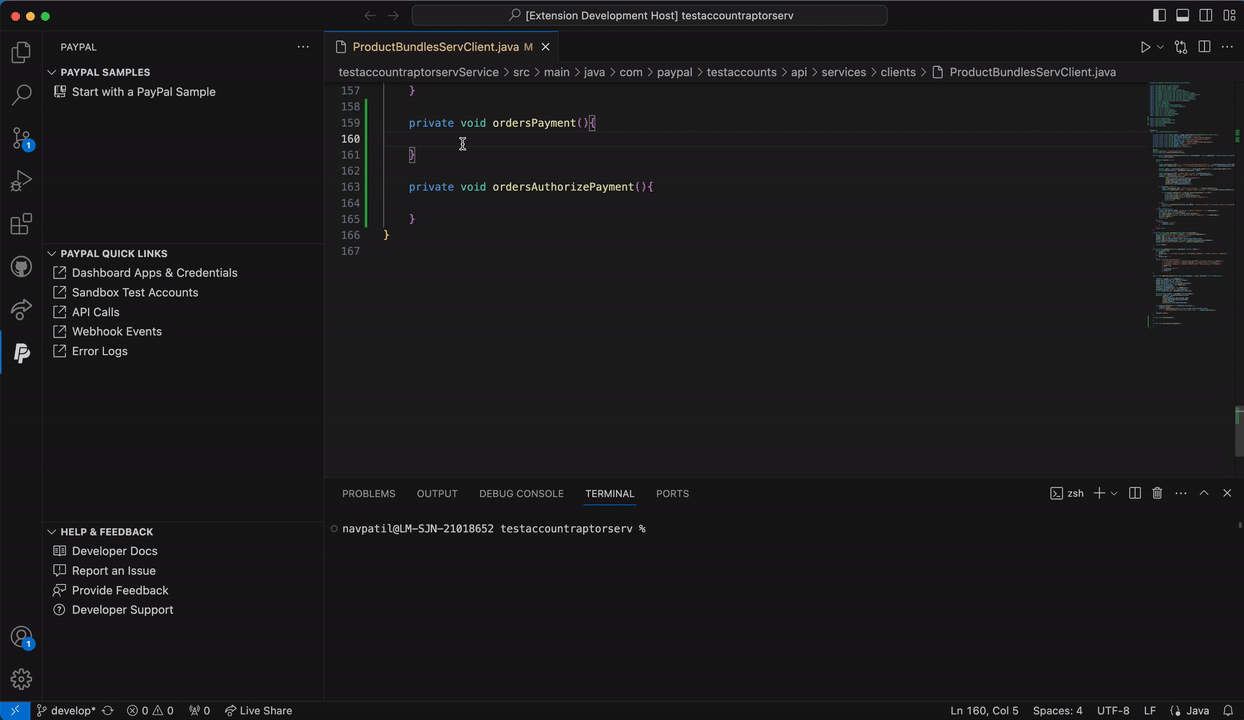Kill terminal using the trash icon
1244x720 pixels.
[1157, 493]
